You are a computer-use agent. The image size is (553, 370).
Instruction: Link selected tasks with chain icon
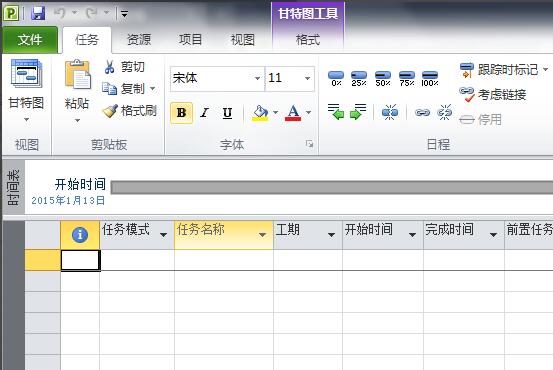click(x=422, y=113)
